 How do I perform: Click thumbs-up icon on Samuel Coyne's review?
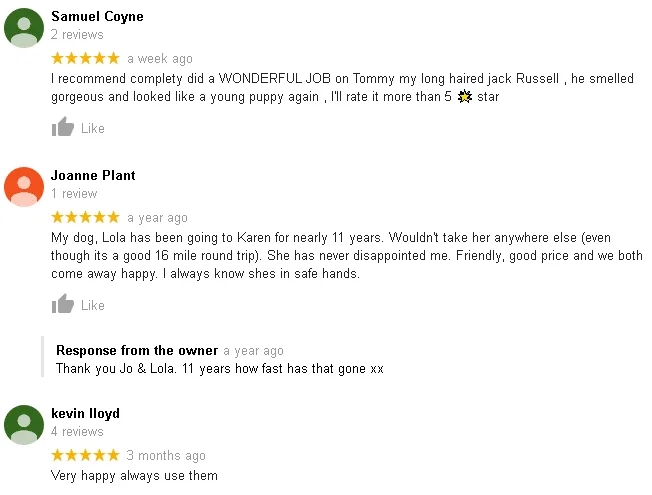[x=63, y=128]
